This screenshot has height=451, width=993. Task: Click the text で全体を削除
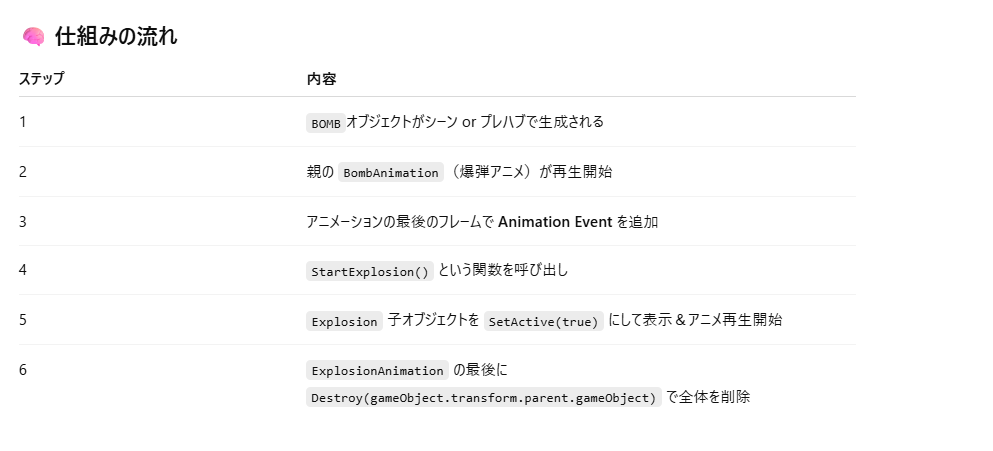click(708, 397)
